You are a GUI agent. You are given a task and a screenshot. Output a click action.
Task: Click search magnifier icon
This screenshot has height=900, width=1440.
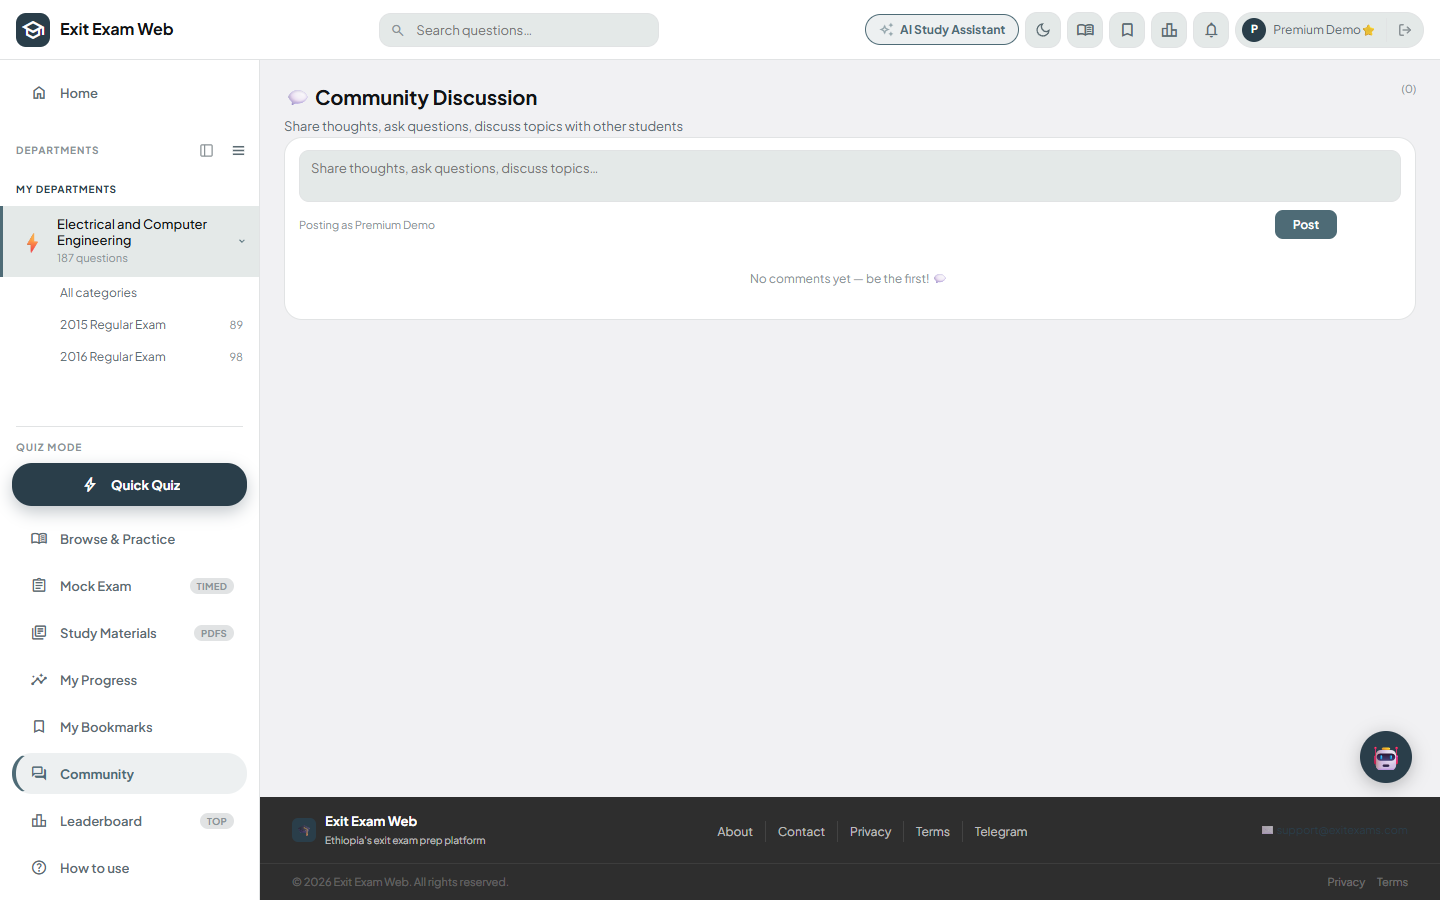click(398, 30)
